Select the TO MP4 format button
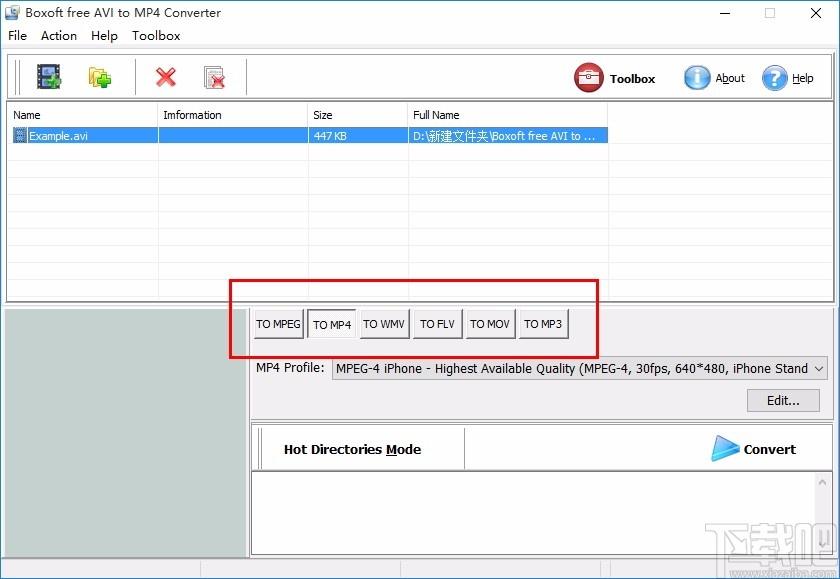The height and width of the screenshot is (579, 840). tap(332, 325)
